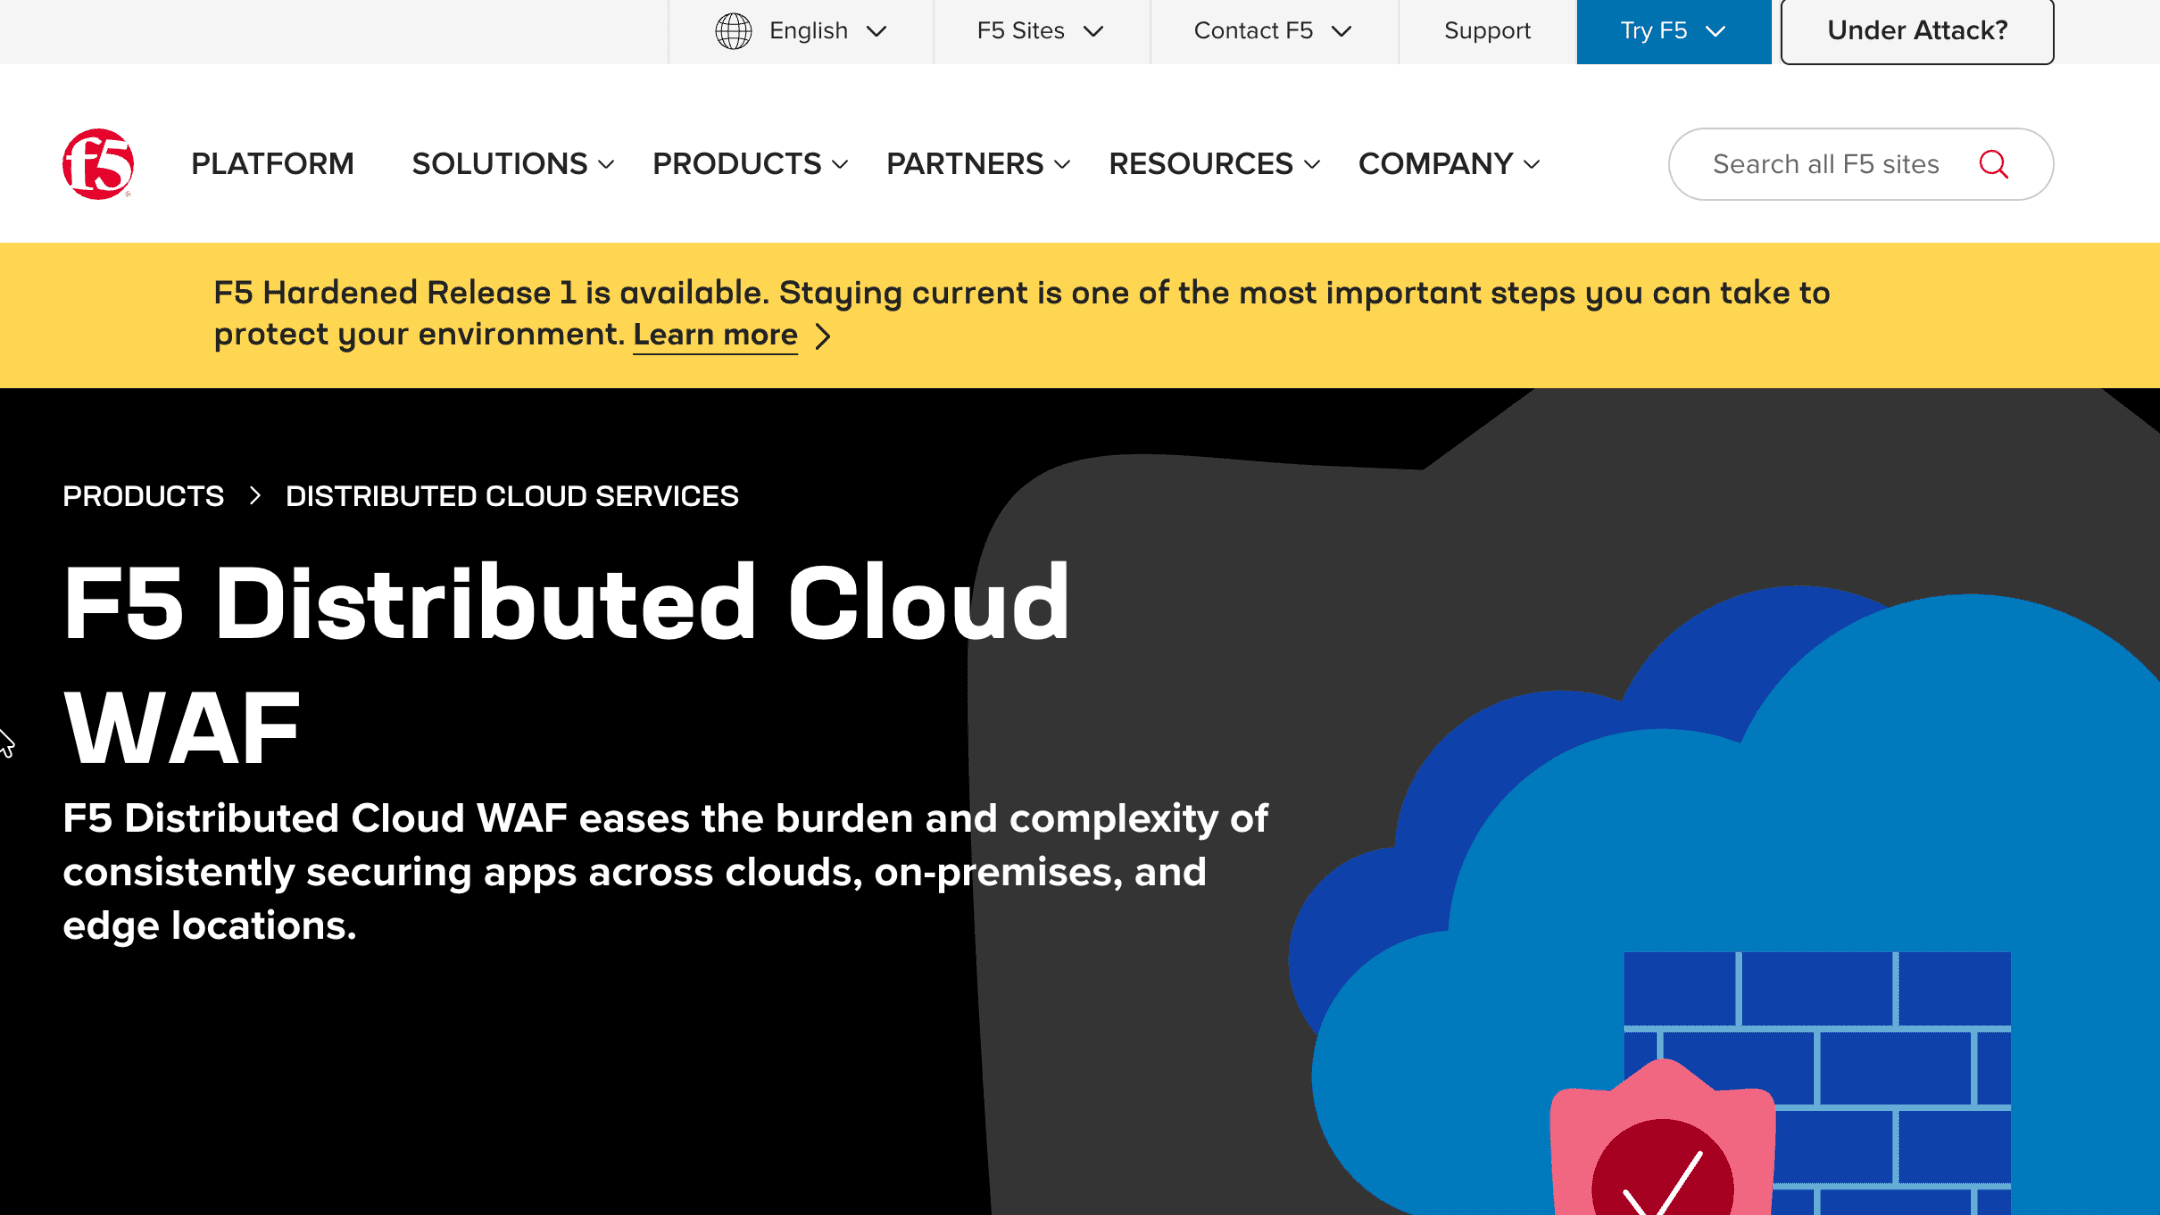2160x1215 pixels.
Task: Open the Partners menu
Action: click(978, 164)
